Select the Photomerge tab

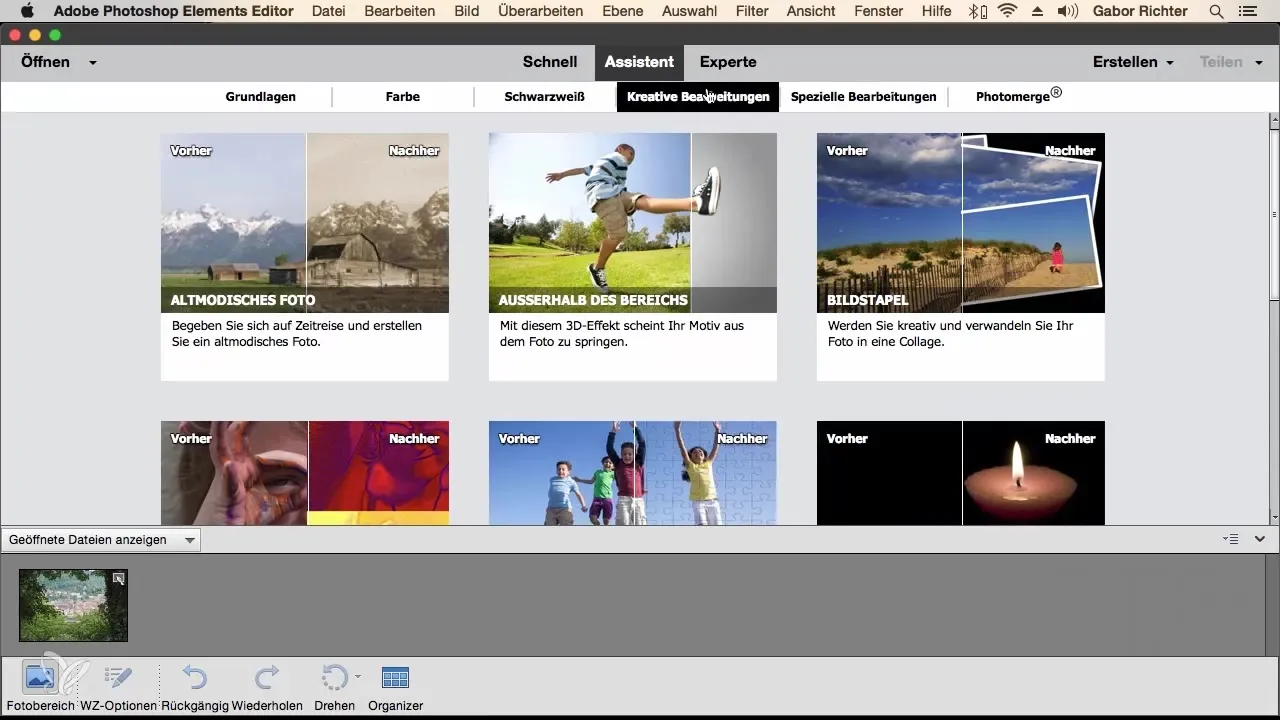(1019, 97)
